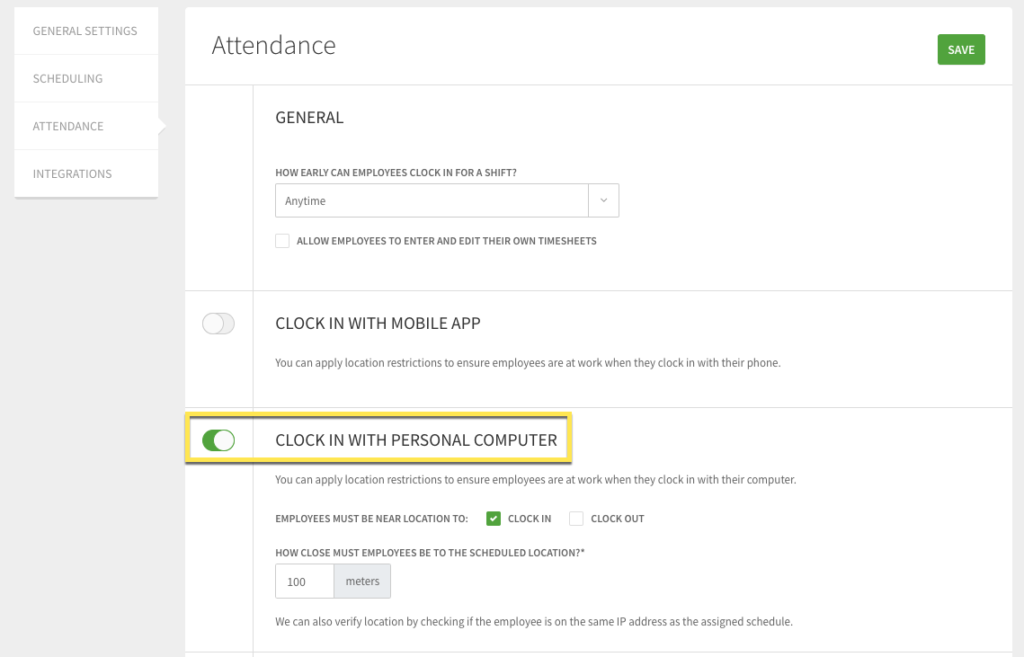The height and width of the screenshot is (657, 1024).
Task: Open the Integrations section
Action: click(x=72, y=173)
